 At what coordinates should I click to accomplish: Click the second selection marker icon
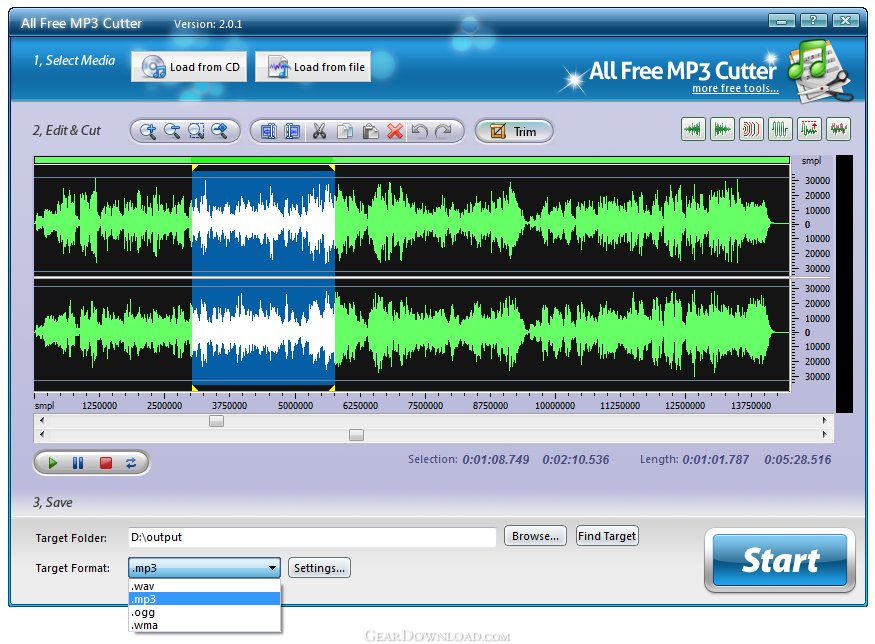coord(292,131)
